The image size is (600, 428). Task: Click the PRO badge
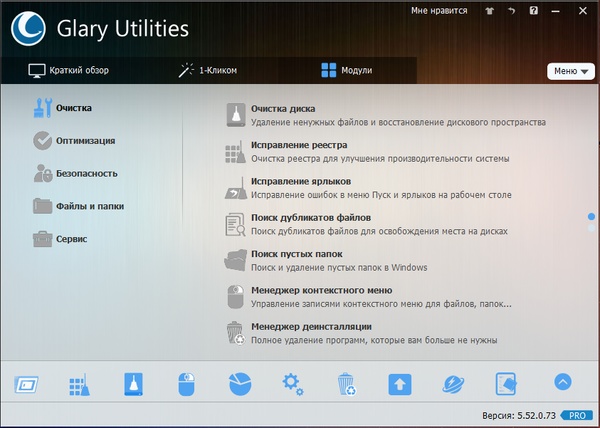tap(577, 415)
